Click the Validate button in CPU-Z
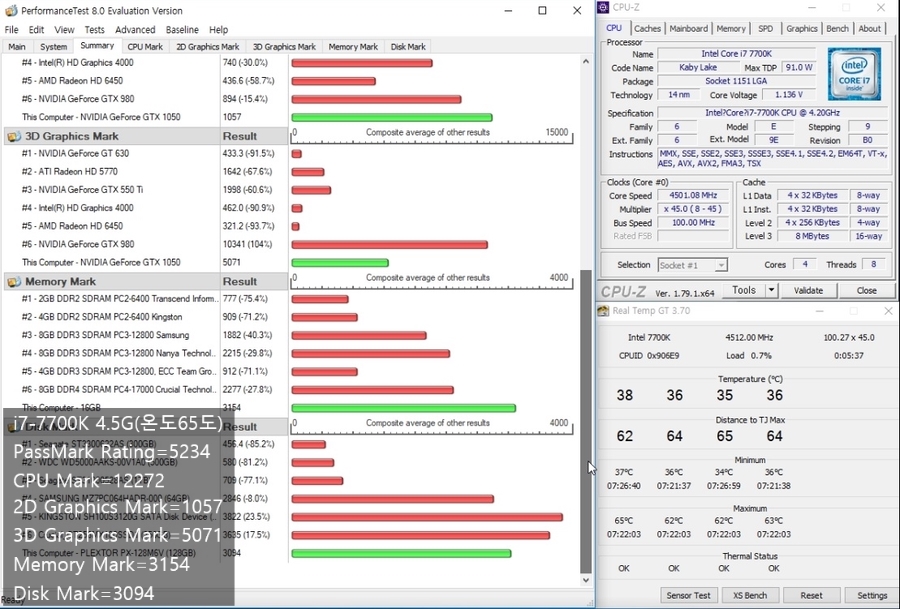Screen dimensions: 900x609 pos(808,290)
